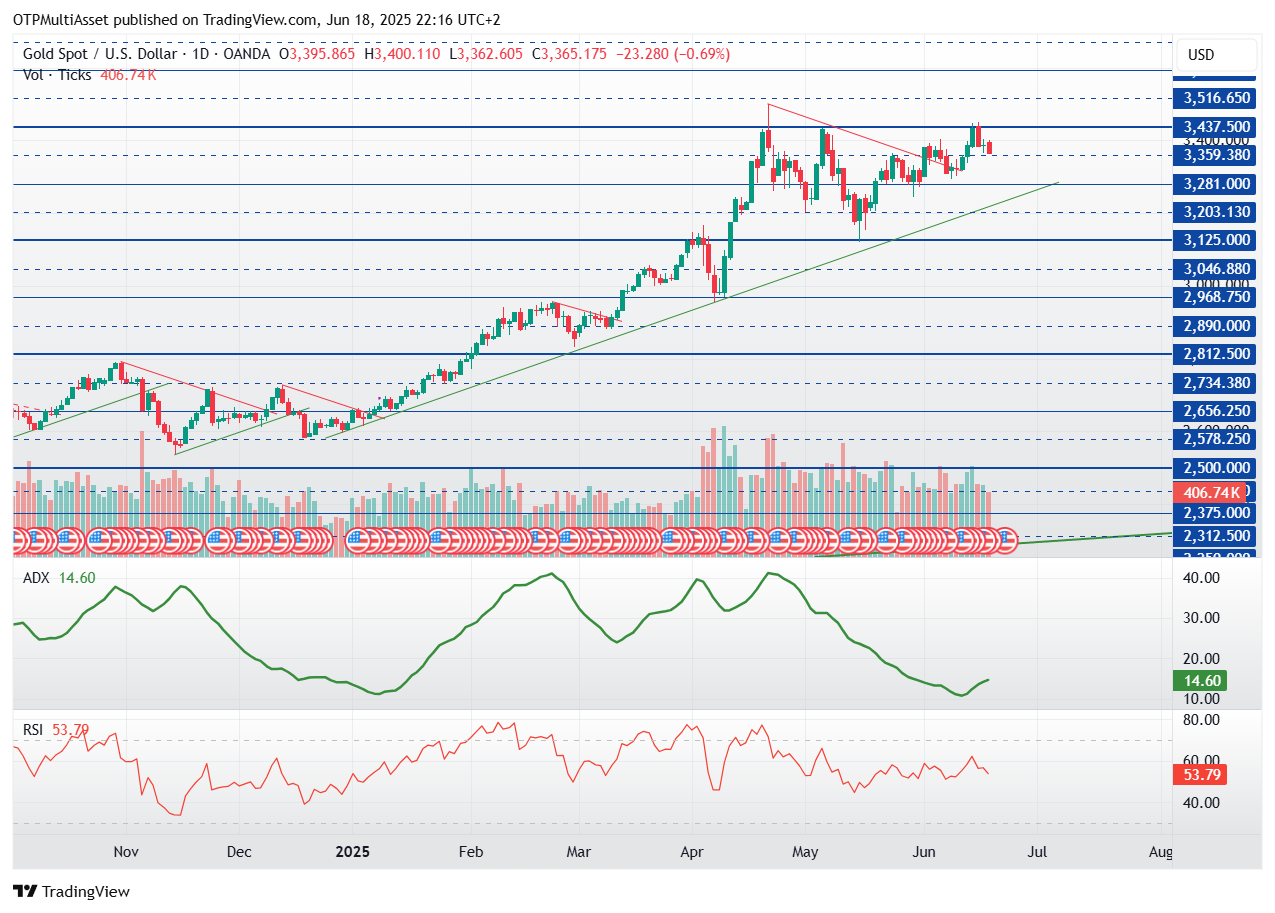The image size is (1275, 913).
Task: Click the red 406.74K volume value tag
Action: tap(1211, 492)
